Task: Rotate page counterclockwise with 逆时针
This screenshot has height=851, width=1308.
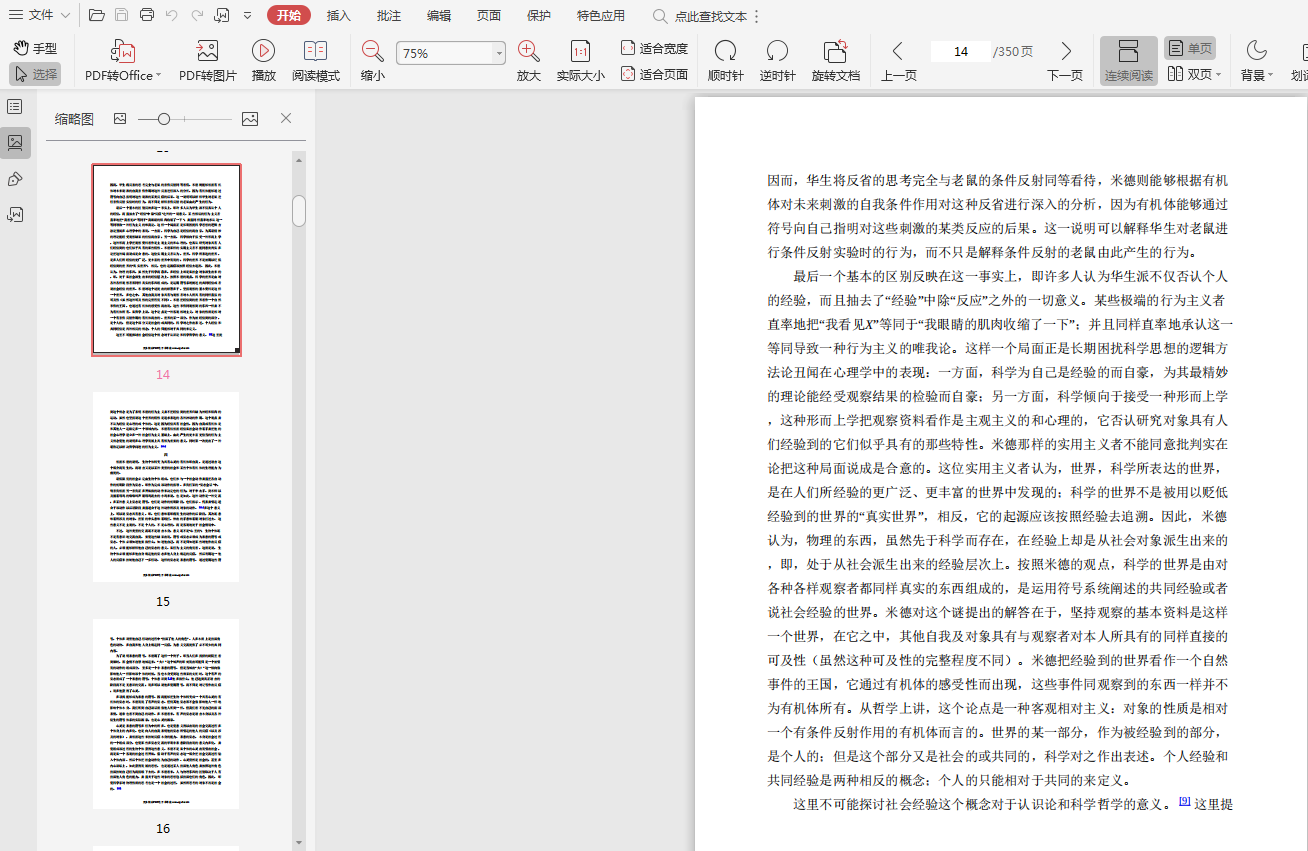Action: pyautogui.click(x=777, y=52)
